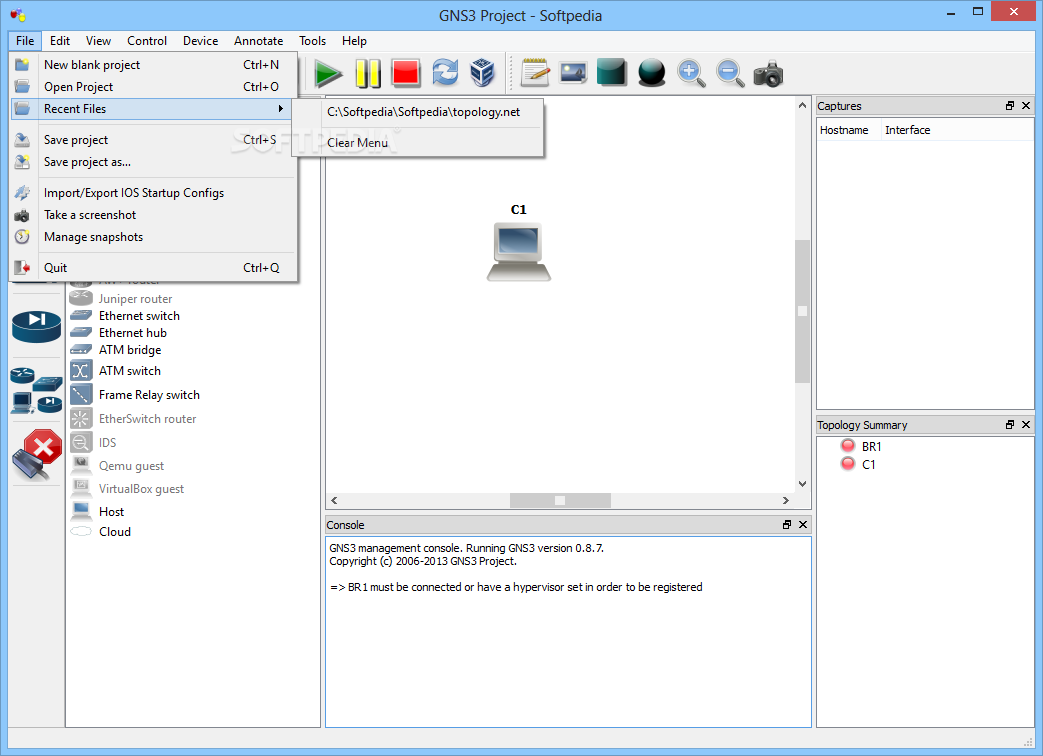Undock the Topology Summary panel
This screenshot has width=1043, height=756.
tap(1010, 424)
